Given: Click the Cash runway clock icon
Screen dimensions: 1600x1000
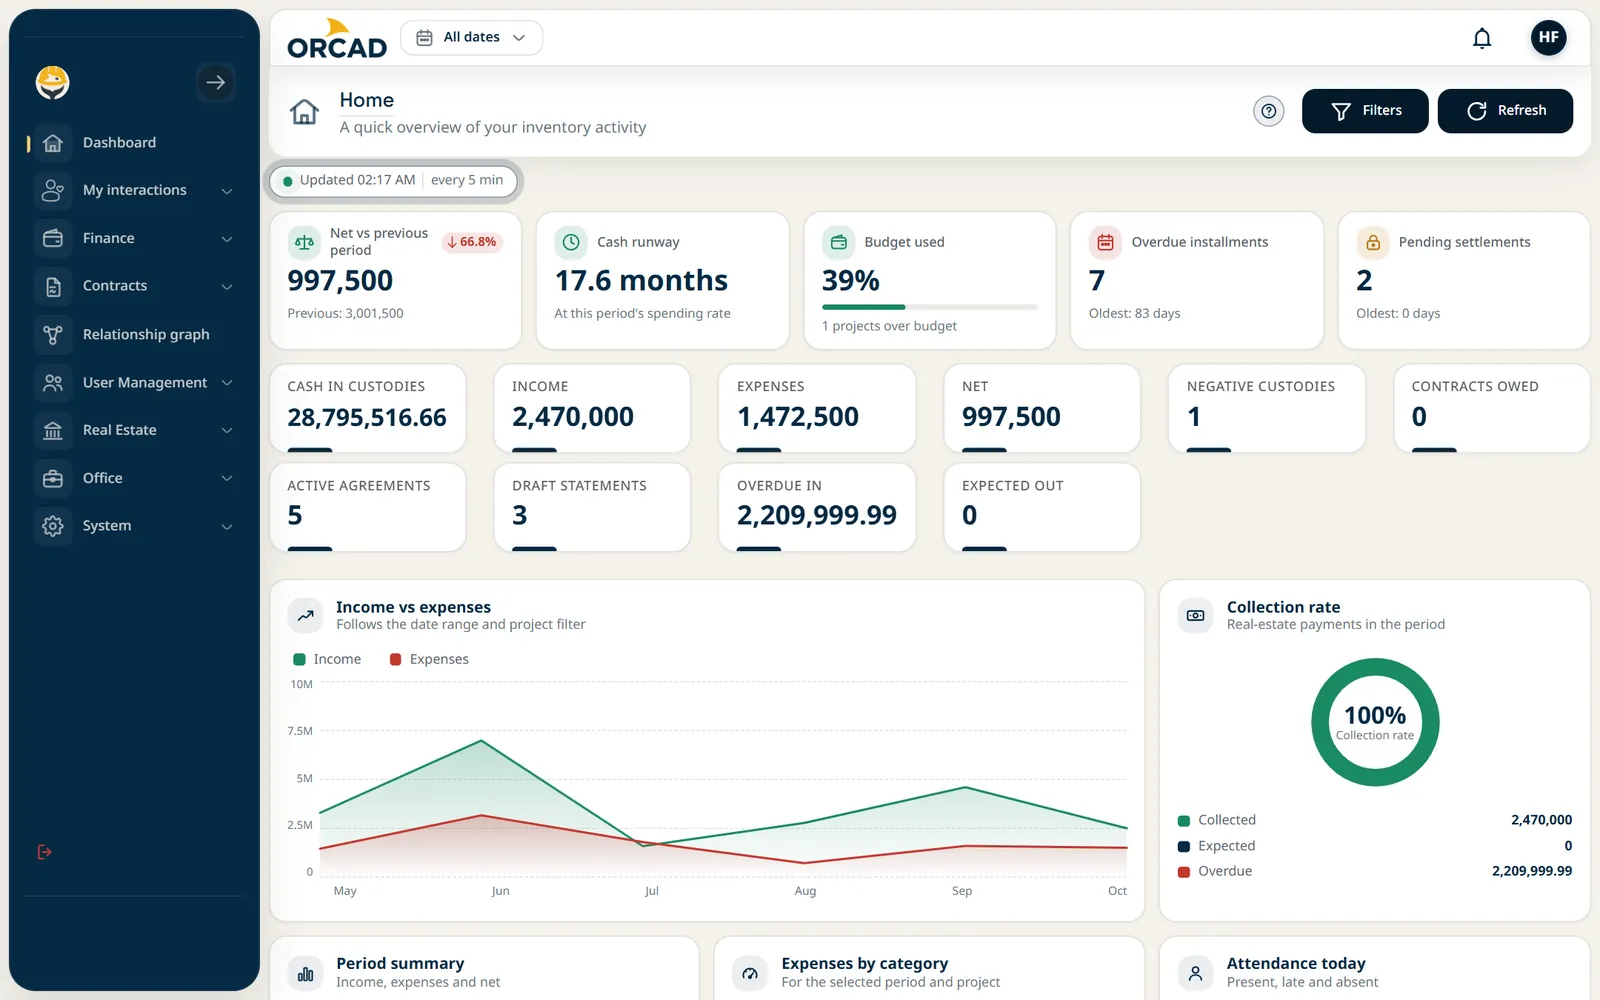Looking at the screenshot, I should click(x=571, y=242).
